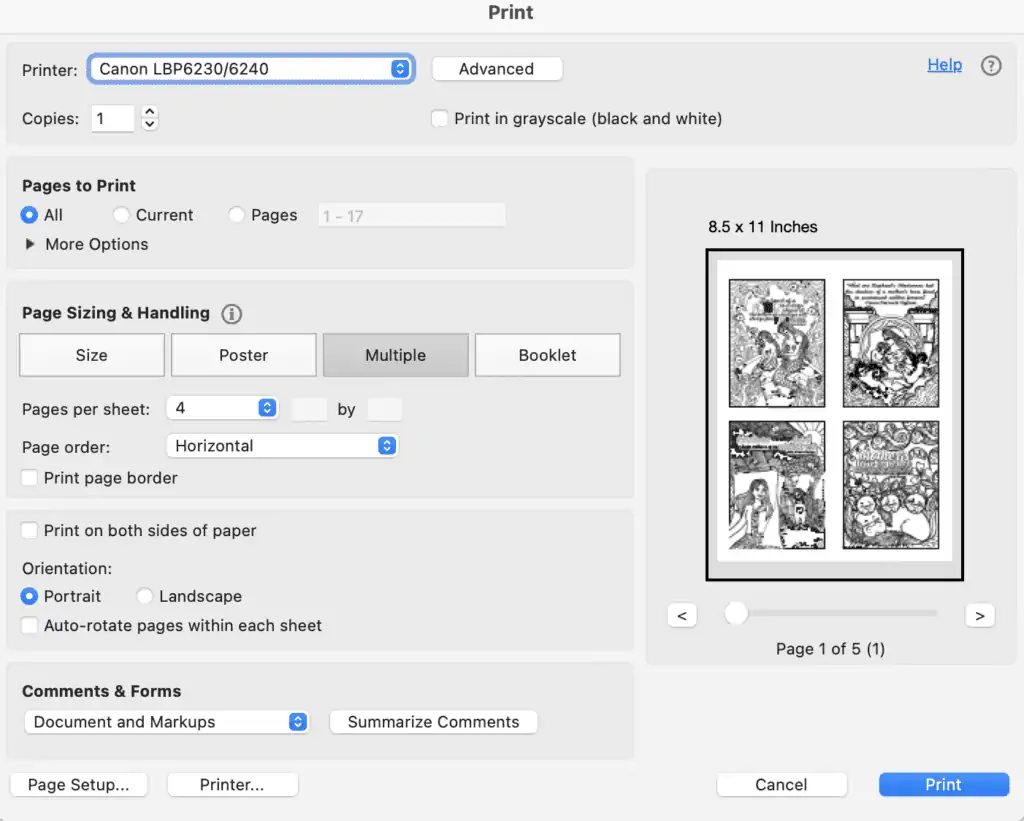
Task: Open Pages per sheet dropdown
Action: tap(222, 408)
